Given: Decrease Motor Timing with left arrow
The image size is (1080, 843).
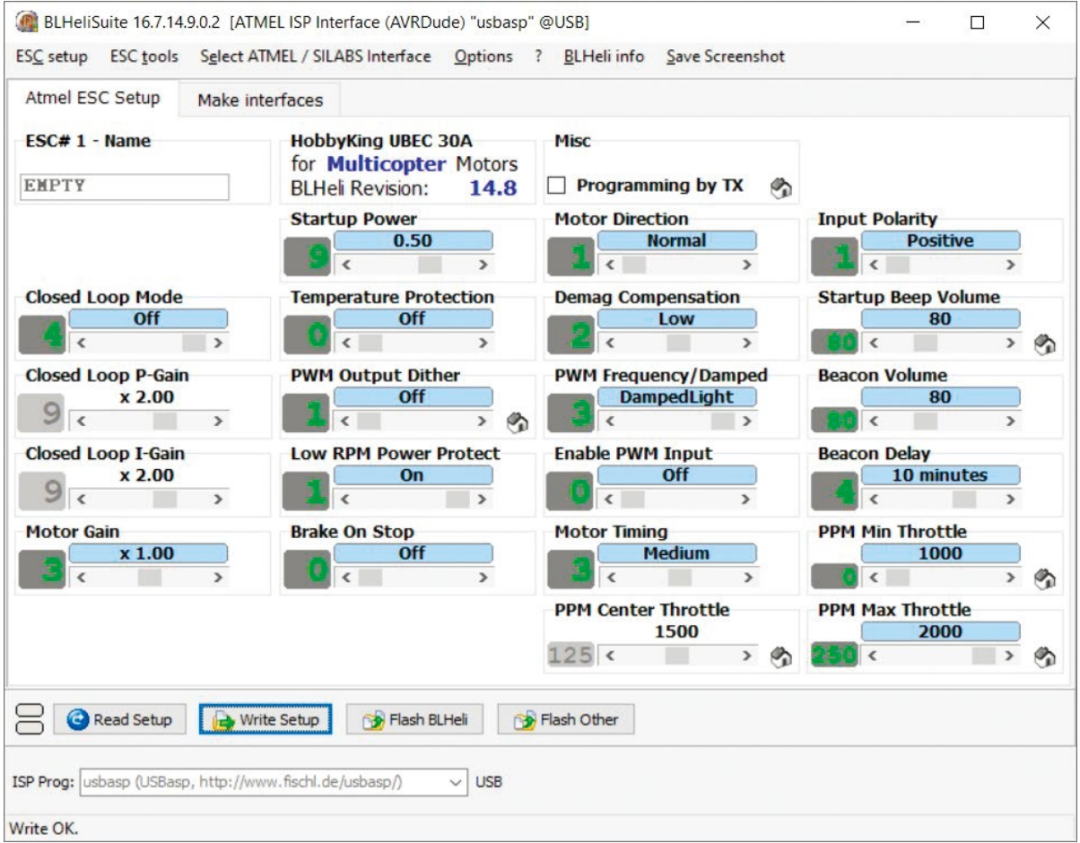Looking at the screenshot, I should click(x=611, y=577).
